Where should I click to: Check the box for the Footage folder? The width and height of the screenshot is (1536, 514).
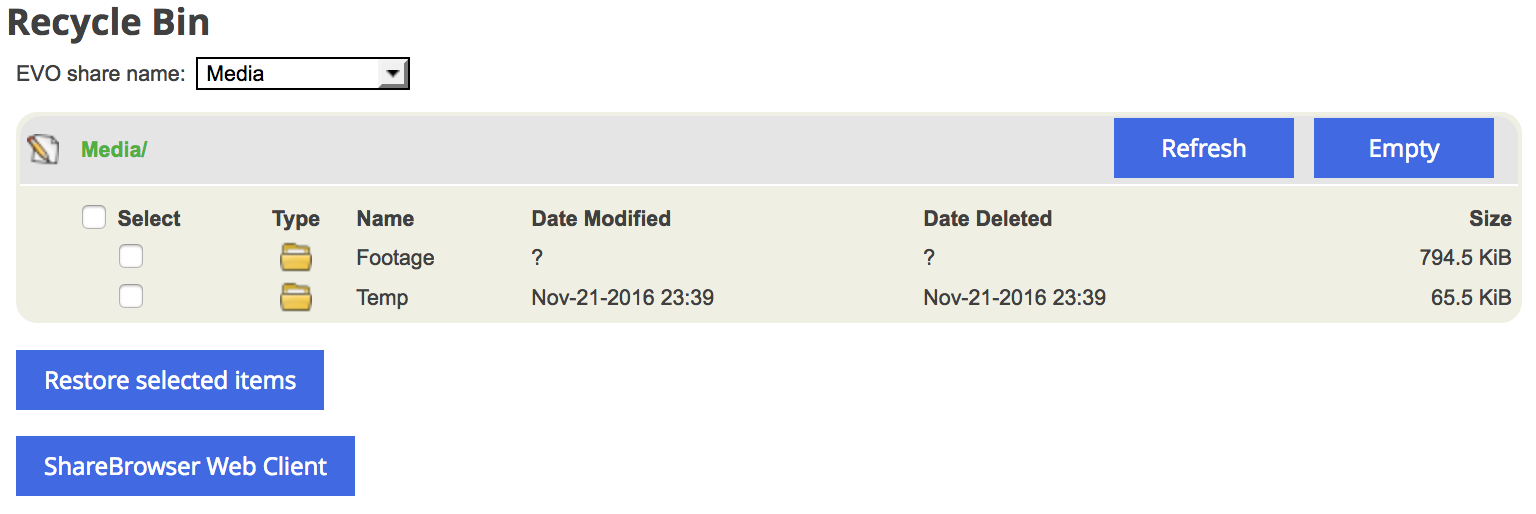131,257
